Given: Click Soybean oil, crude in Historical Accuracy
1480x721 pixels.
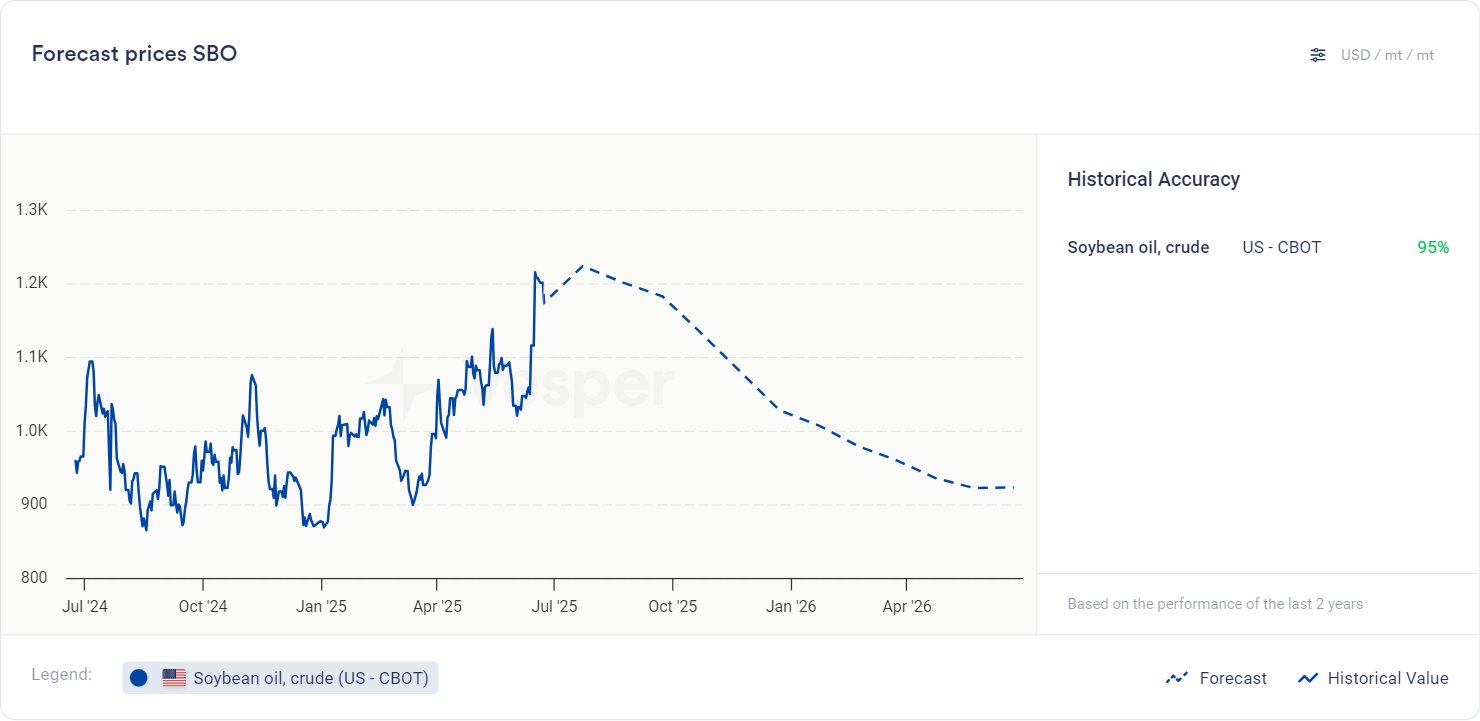Looking at the screenshot, I should pos(1138,247).
